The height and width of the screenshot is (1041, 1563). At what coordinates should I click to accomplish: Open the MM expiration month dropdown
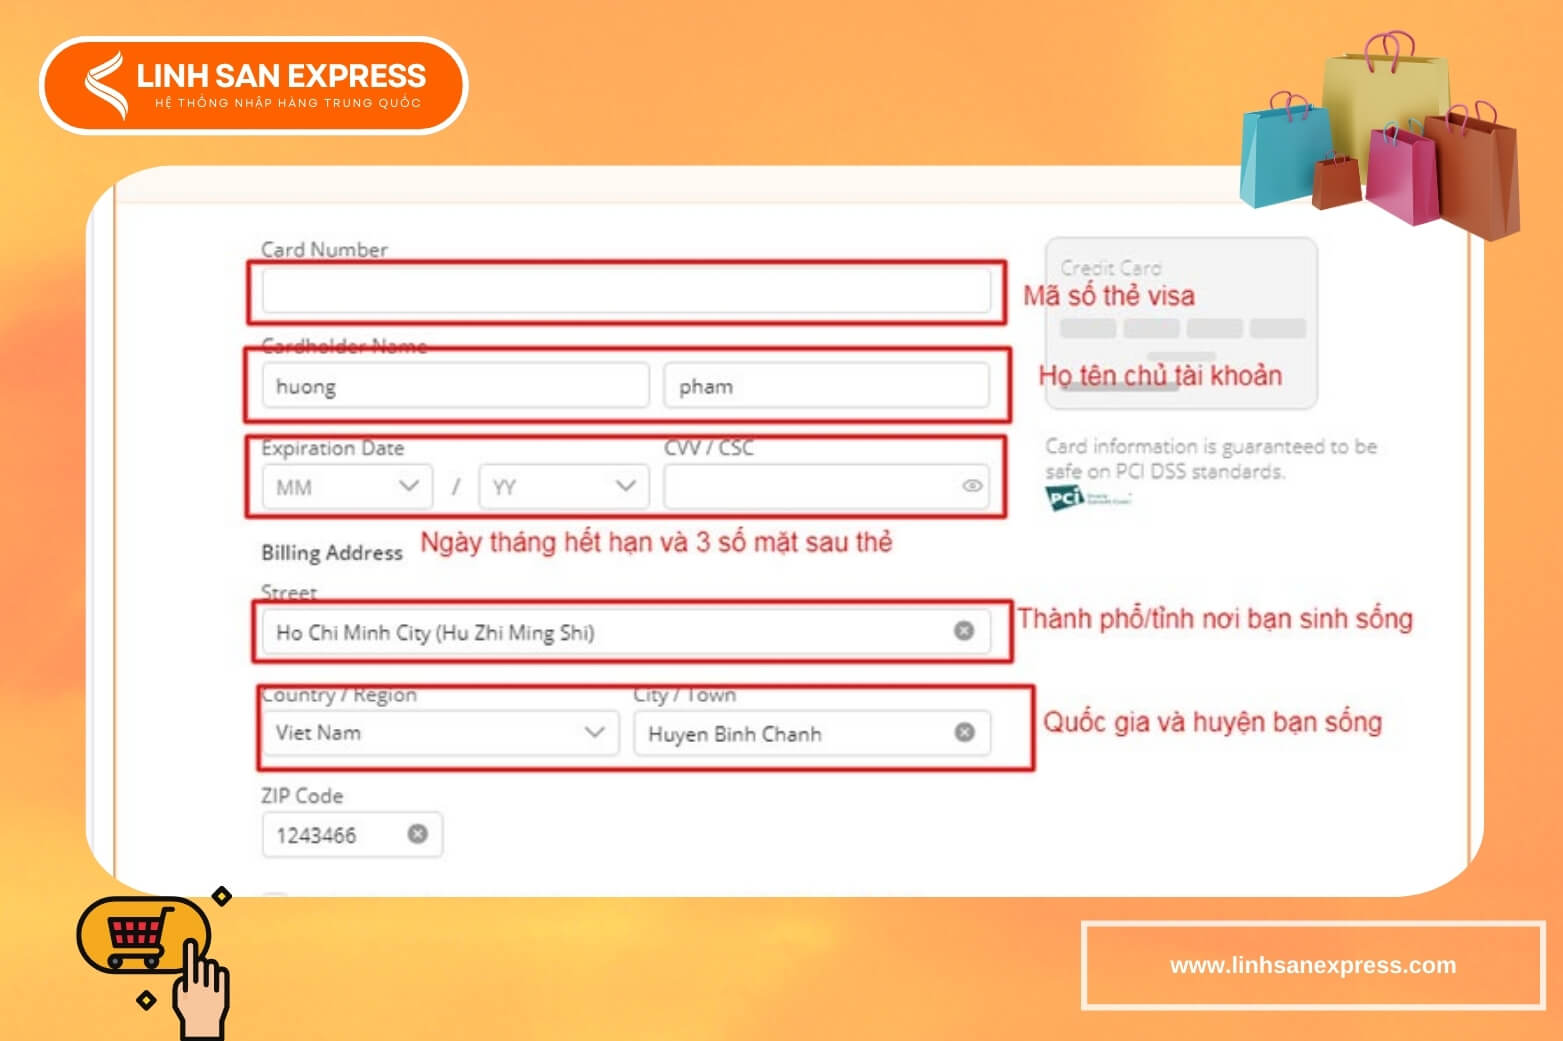(x=347, y=487)
